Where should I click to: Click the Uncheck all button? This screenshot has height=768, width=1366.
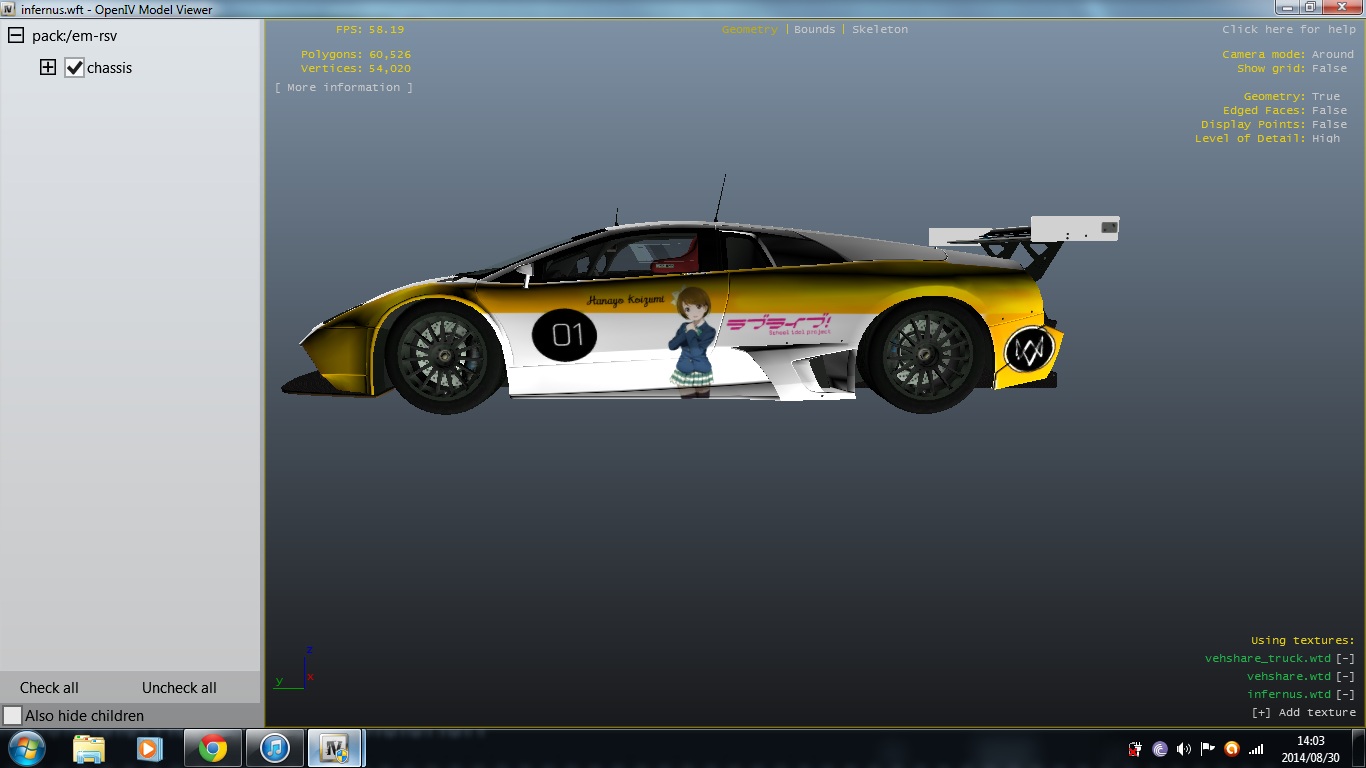click(x=179, y=688)
